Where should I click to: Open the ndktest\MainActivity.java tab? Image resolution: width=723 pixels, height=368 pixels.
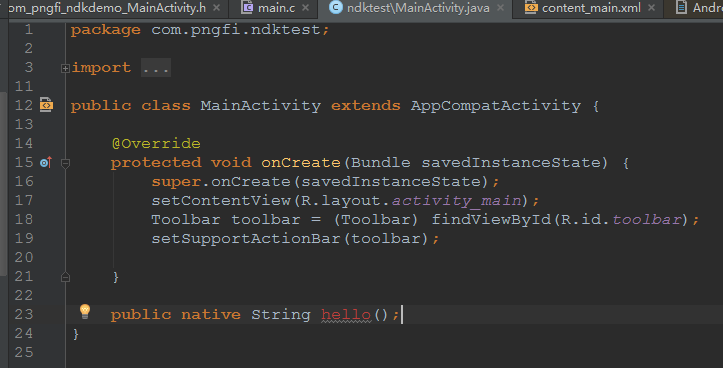(x=418, y=7)
